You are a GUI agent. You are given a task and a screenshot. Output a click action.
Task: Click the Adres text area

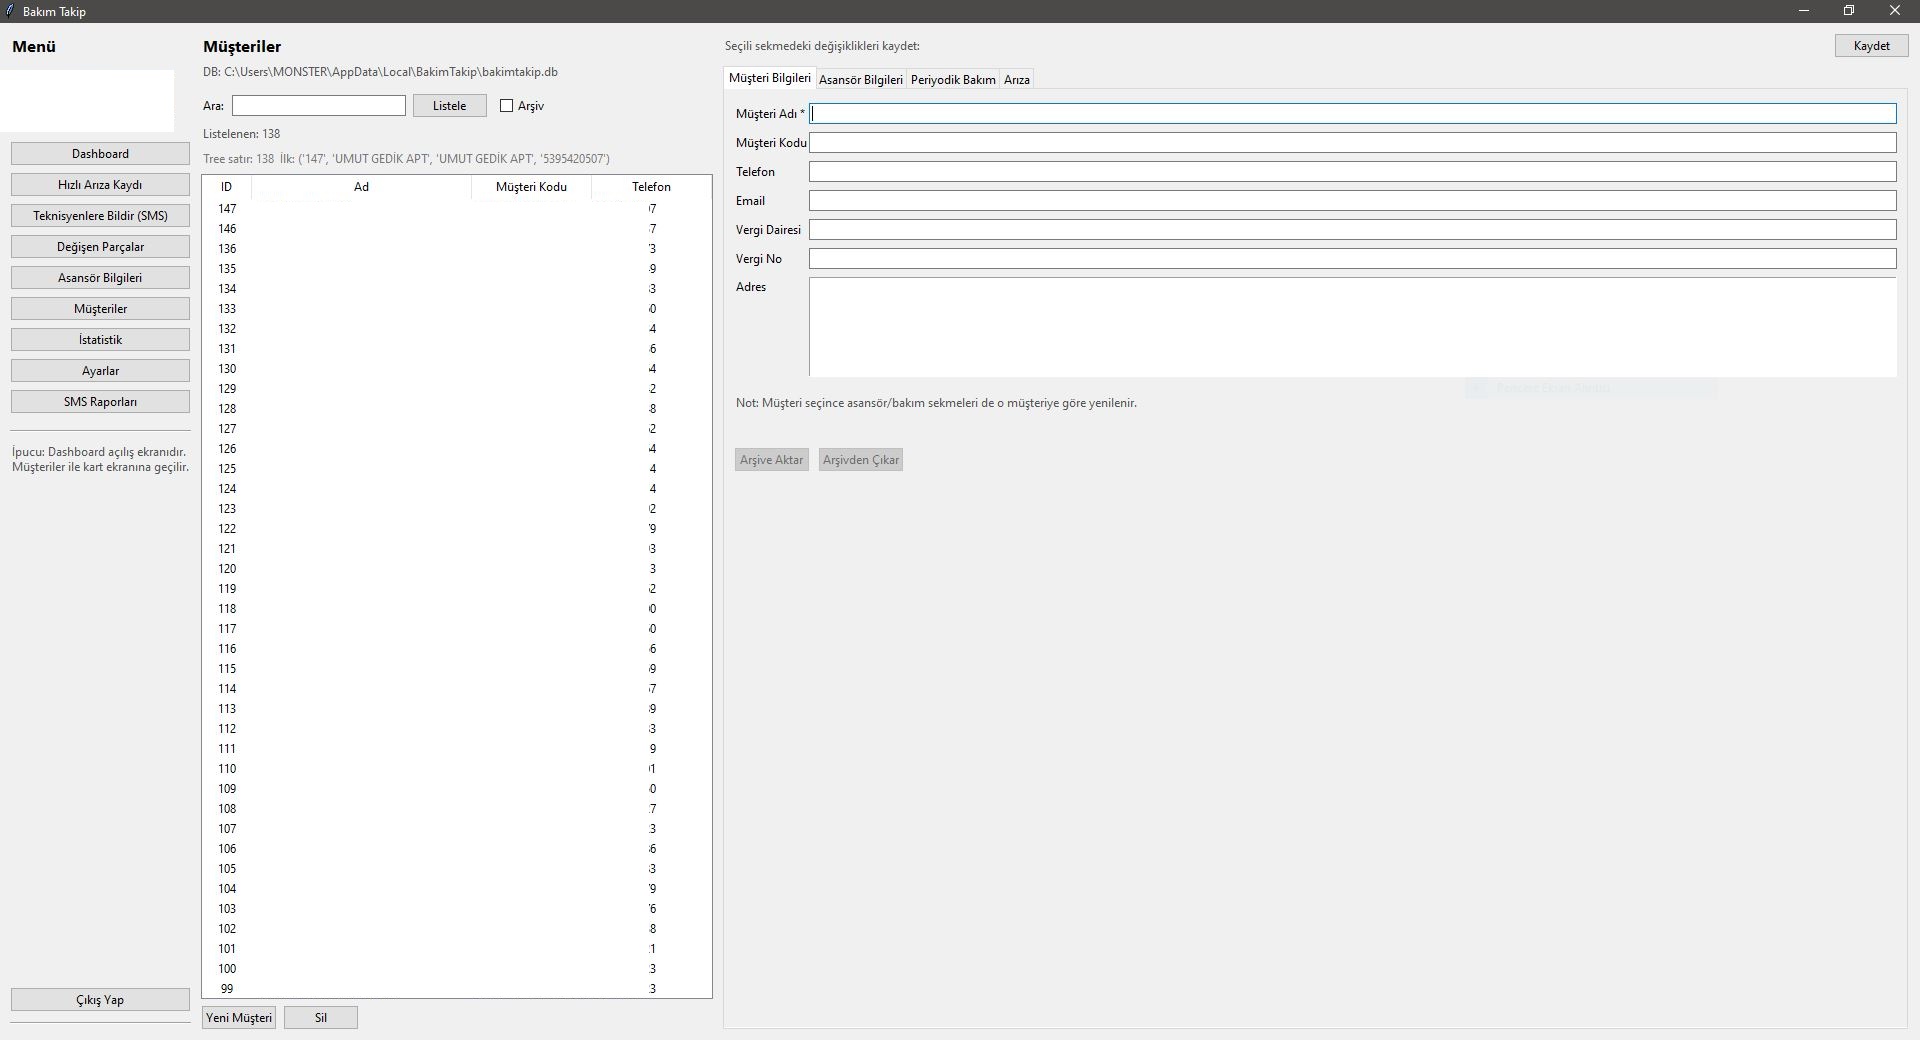coord(1352,327)
